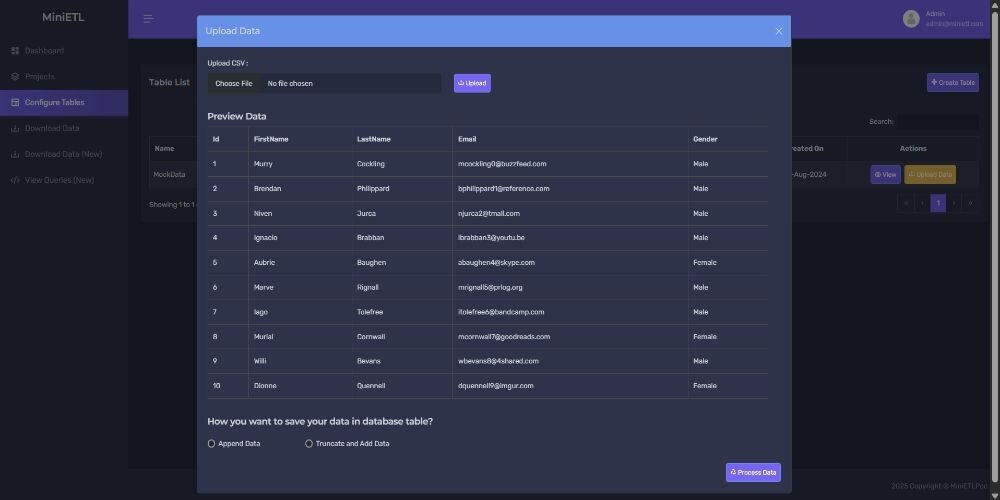1000x500 pixels.
Task: Click the yellow Upload Data row button
Action: point(929,175)
